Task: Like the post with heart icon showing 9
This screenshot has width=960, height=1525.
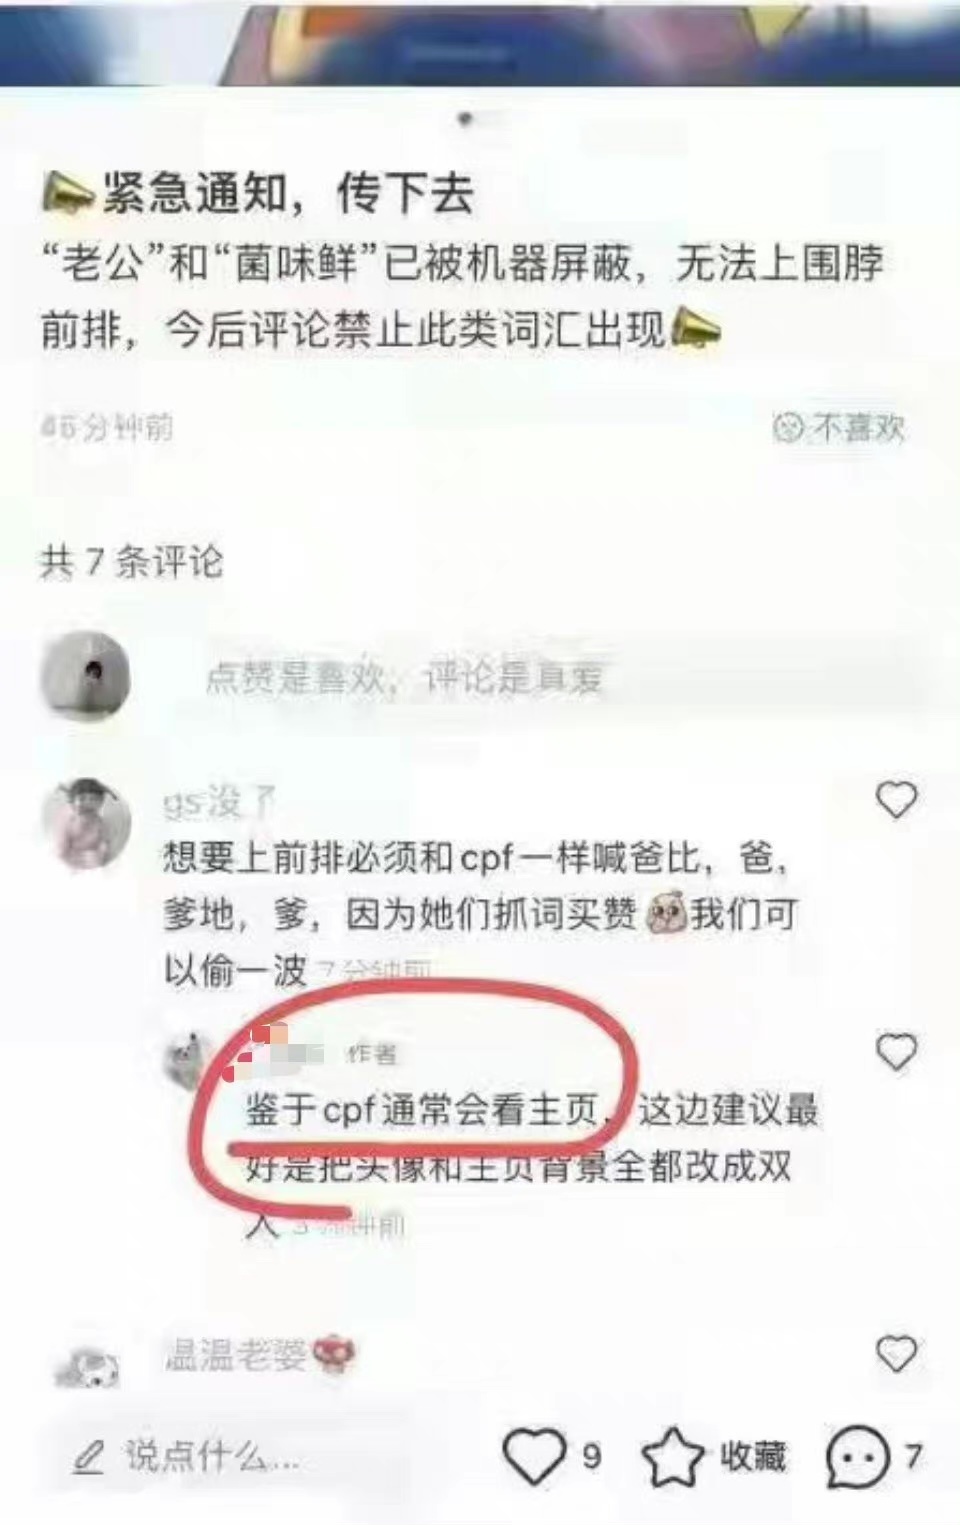Action: [534, 1455]
